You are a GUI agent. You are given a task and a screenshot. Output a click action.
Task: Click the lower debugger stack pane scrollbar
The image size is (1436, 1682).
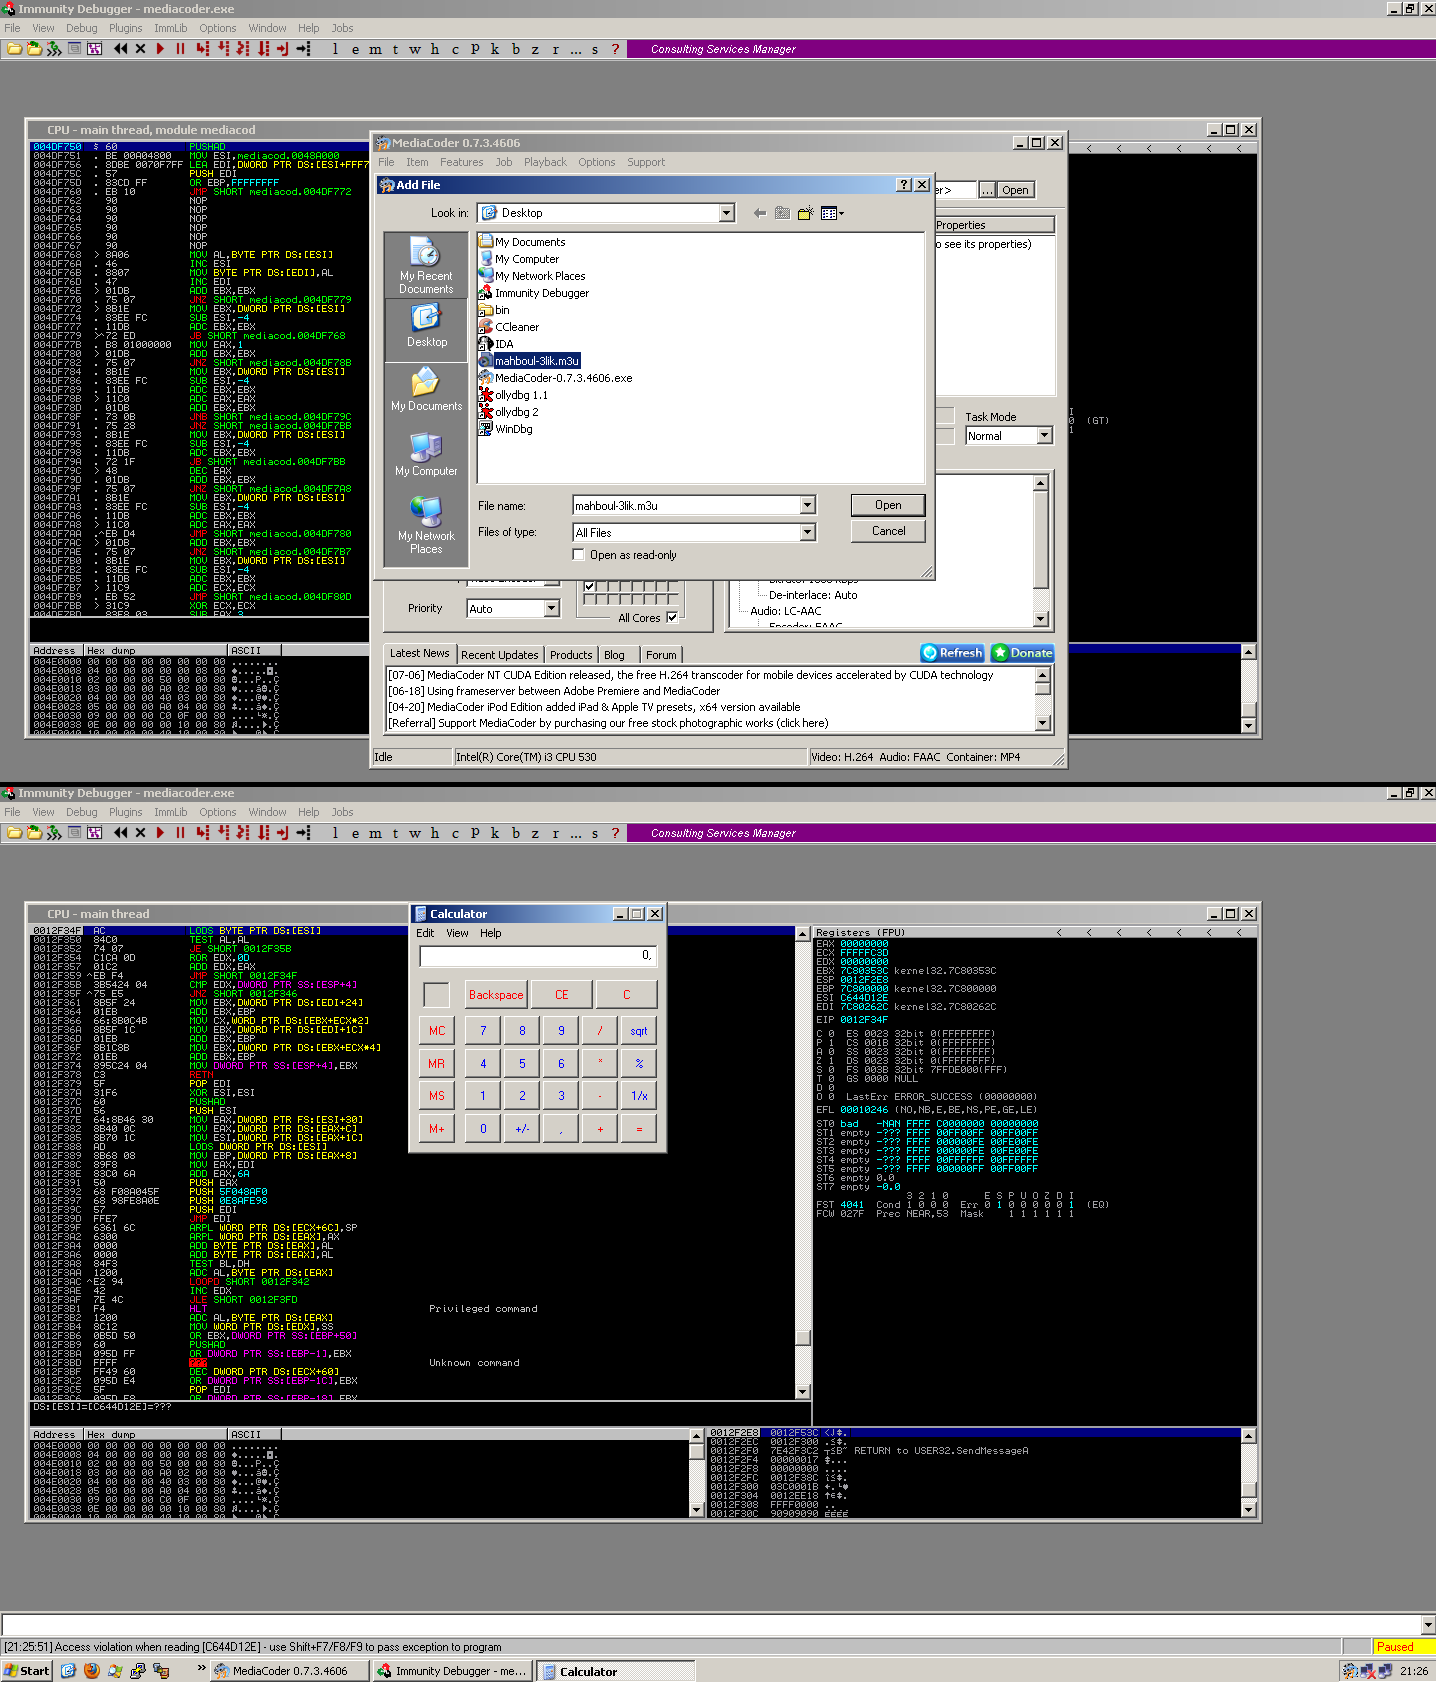coord(1248,1474)
